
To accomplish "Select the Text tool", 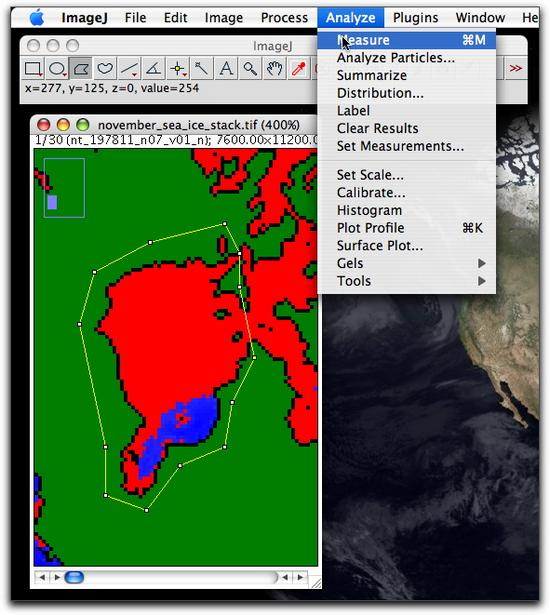I will pos(226,69).
